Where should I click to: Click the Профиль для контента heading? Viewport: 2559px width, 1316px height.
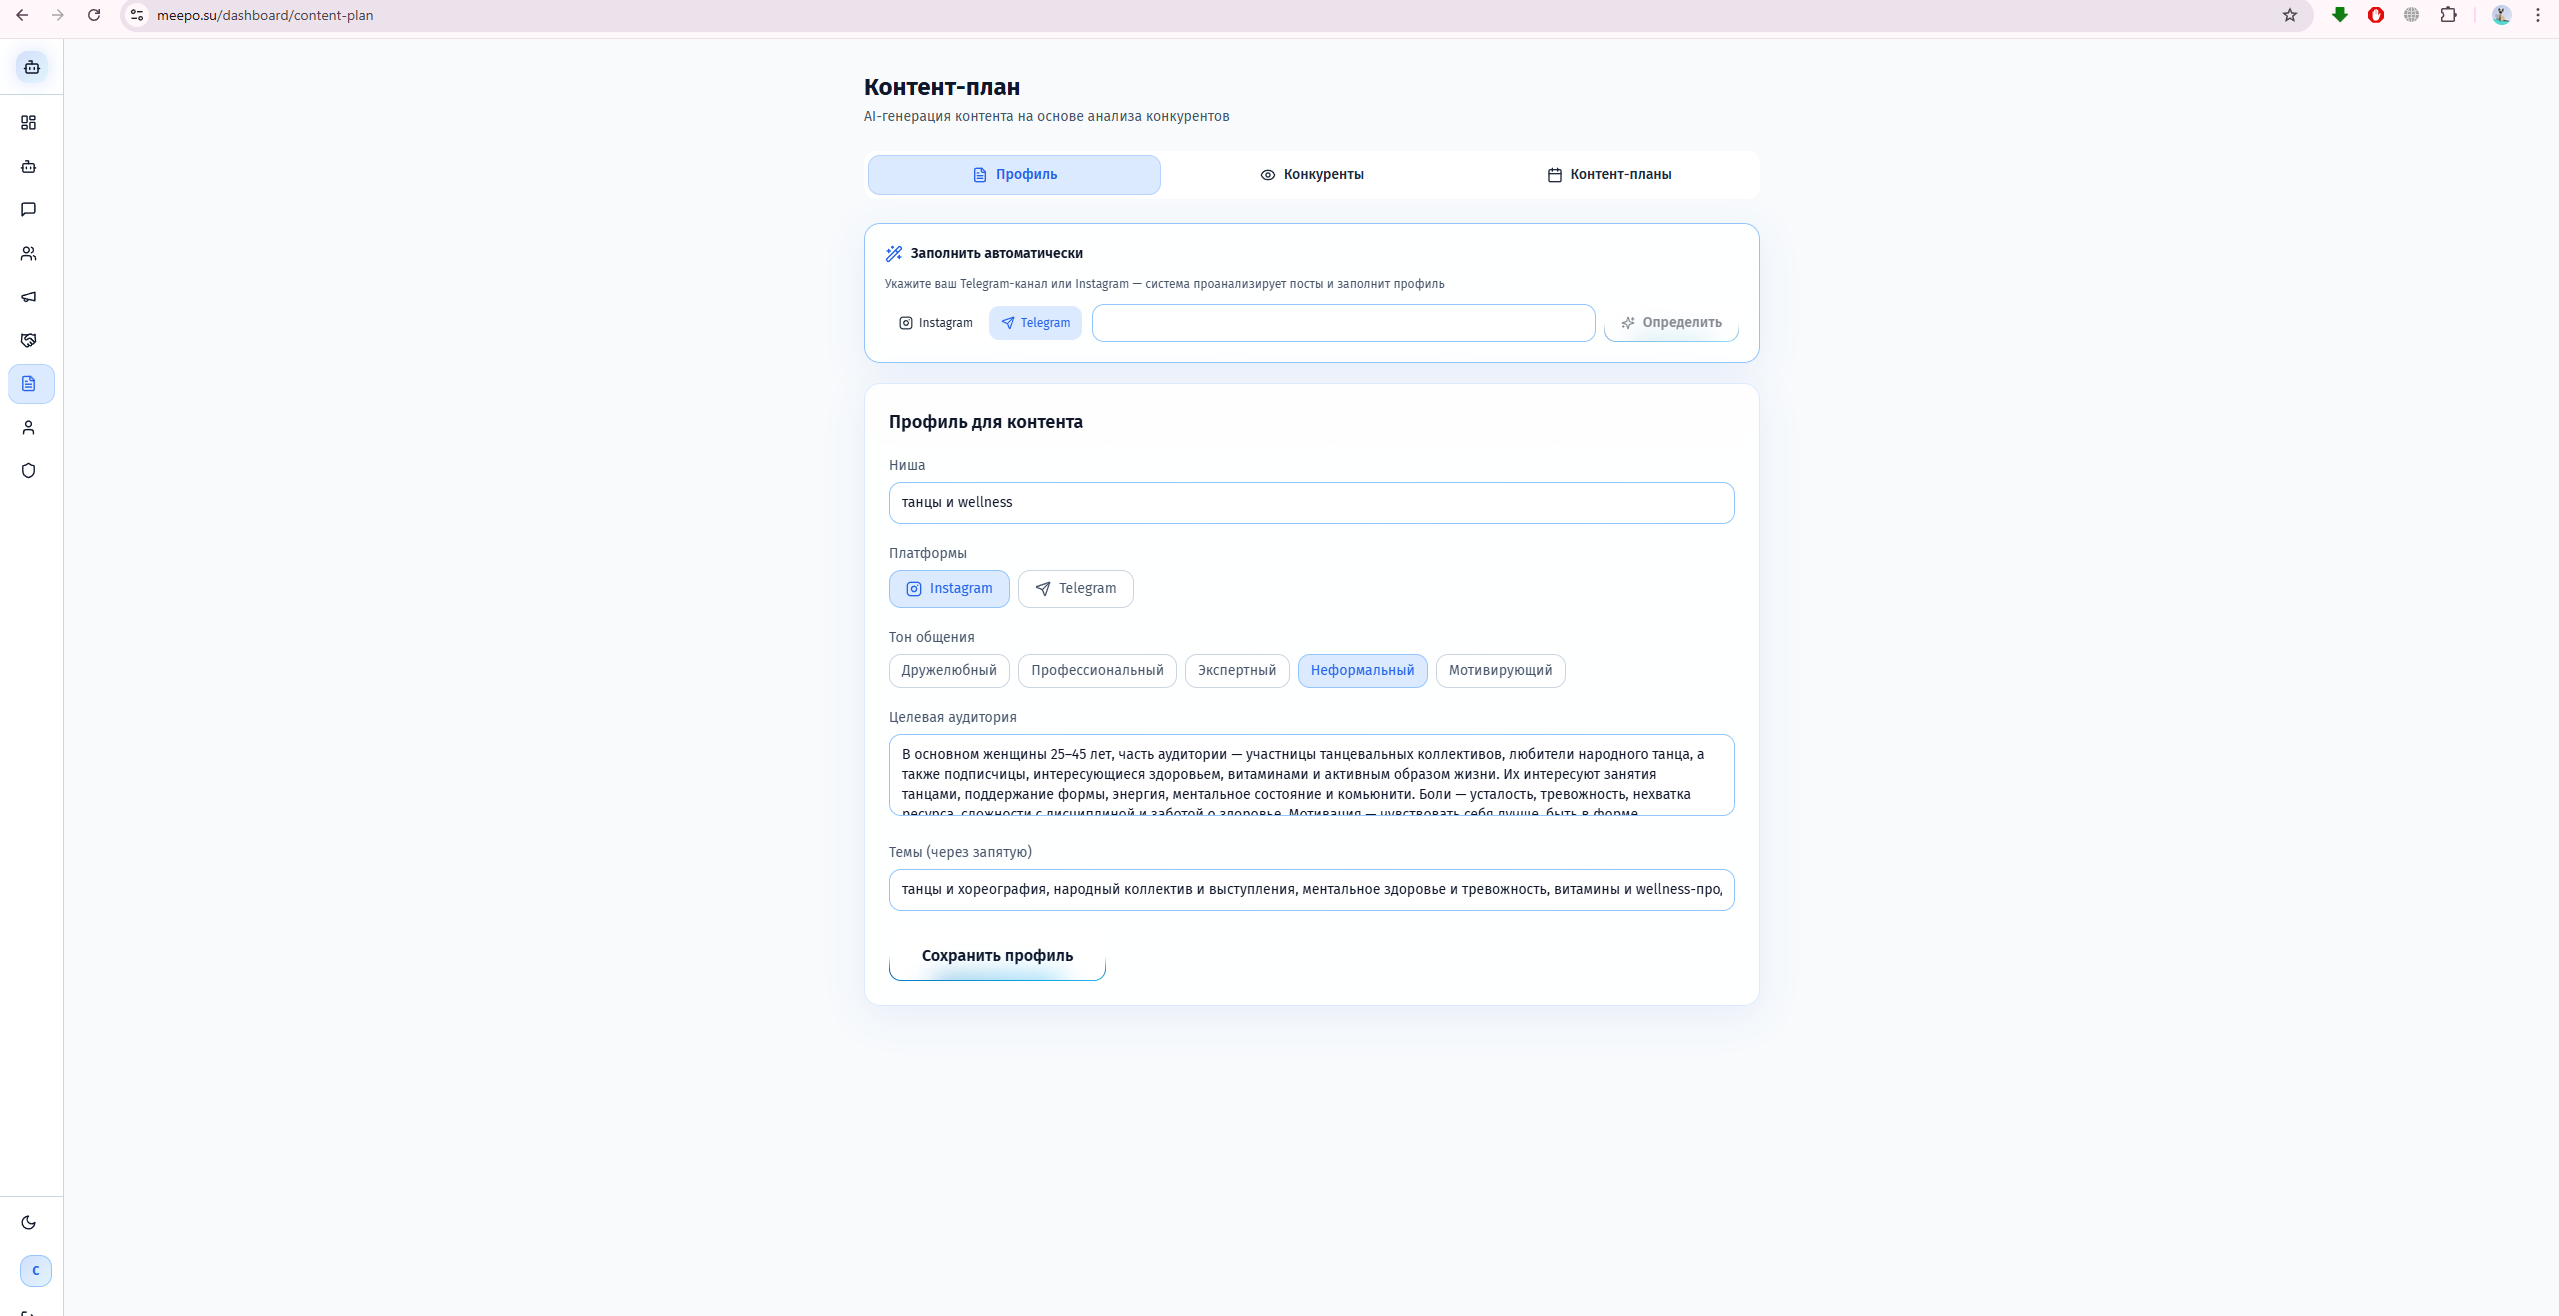[986, 422]
